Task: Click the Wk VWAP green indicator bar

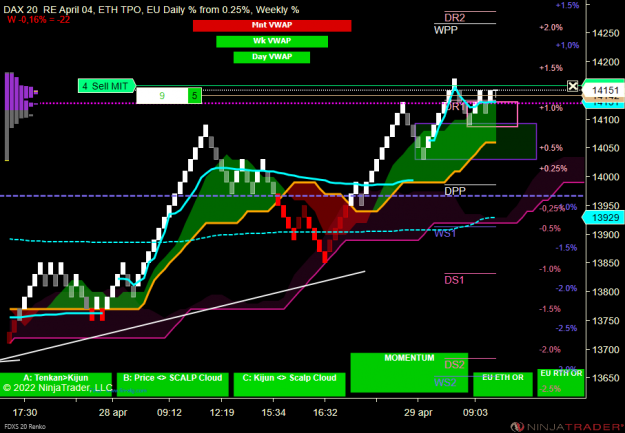Action: [272, 41]
